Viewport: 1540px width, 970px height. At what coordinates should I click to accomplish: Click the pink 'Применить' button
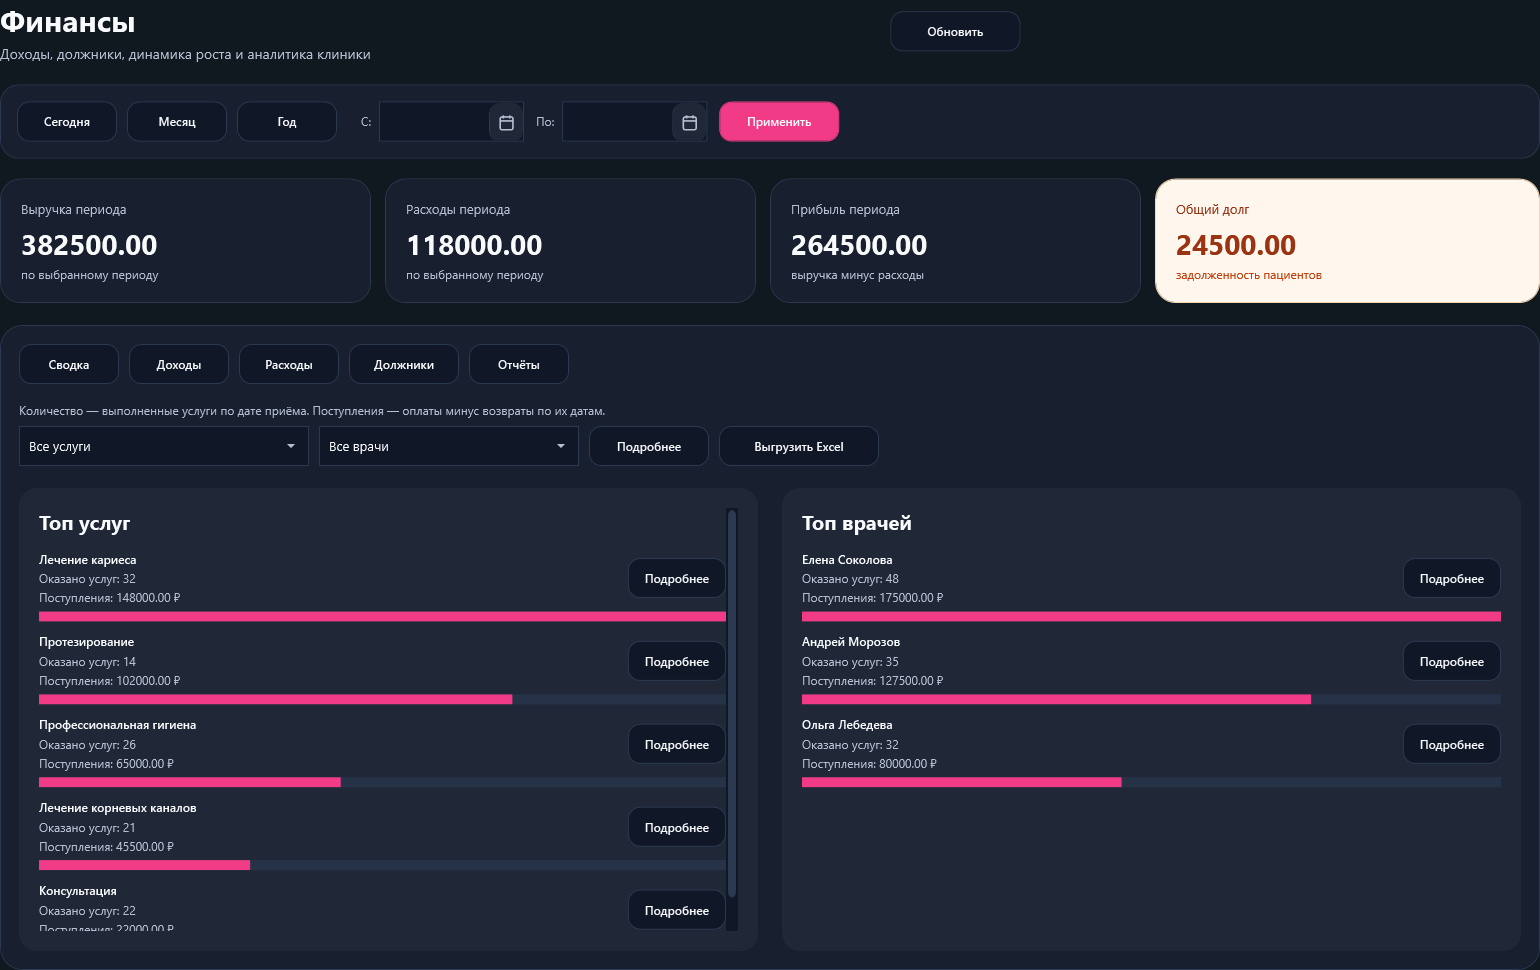click(x=779, y=122)
